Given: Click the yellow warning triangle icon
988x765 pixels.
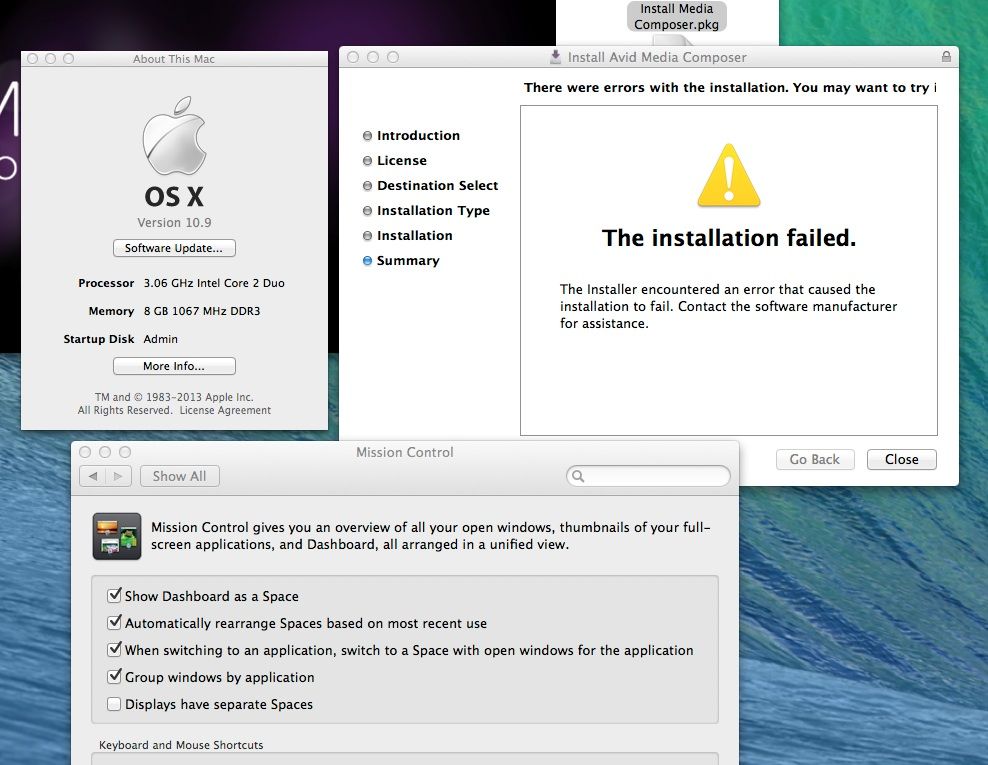Looking at the screenshot, I should click(x=729, y=175).
